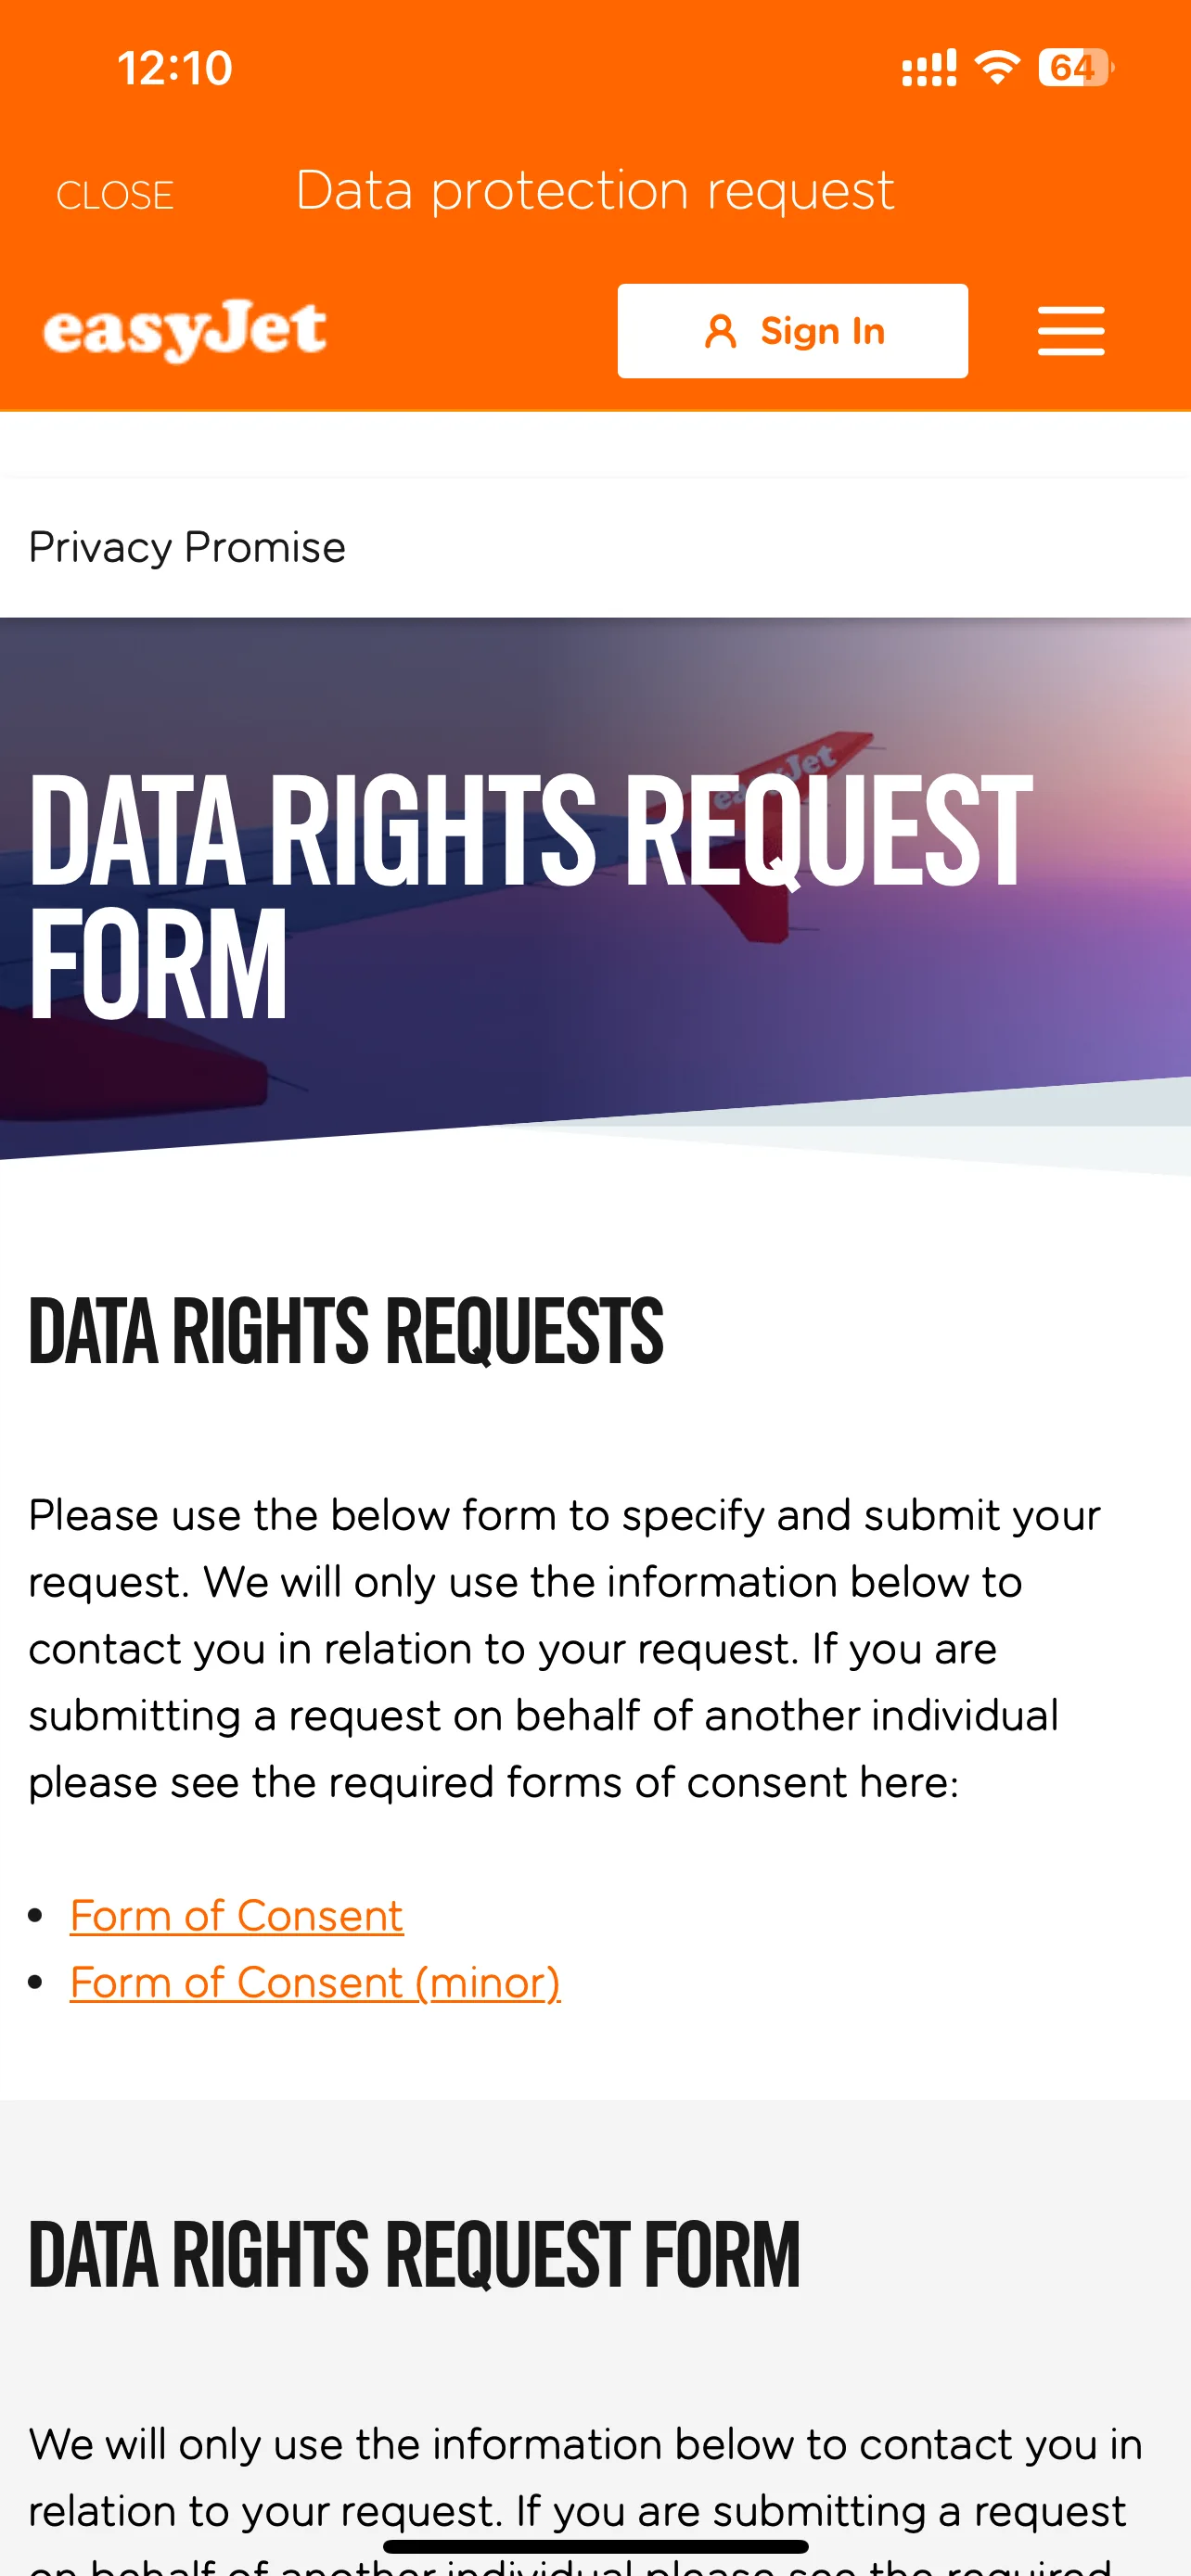
Task: Open the Form of Consent (minor) link
Action: coord(315,1982)
